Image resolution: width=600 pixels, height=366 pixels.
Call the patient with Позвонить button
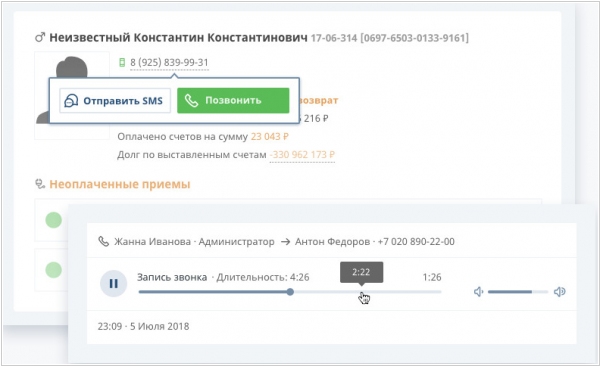click(233, 101)
